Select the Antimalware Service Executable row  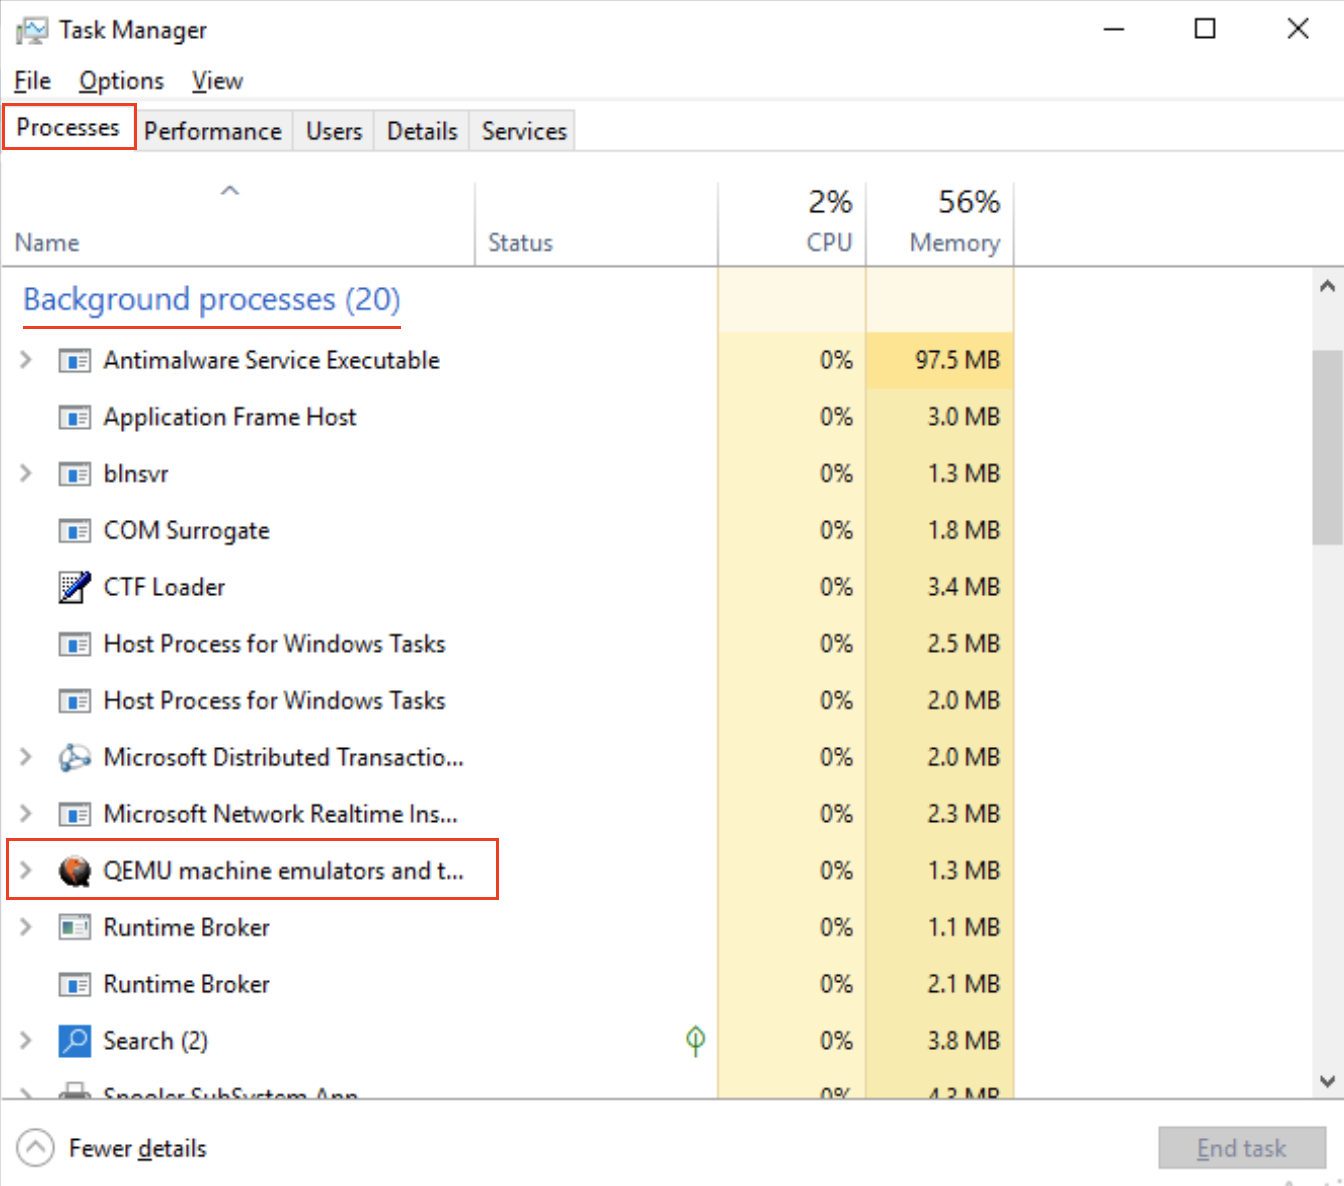pos(508,360)
